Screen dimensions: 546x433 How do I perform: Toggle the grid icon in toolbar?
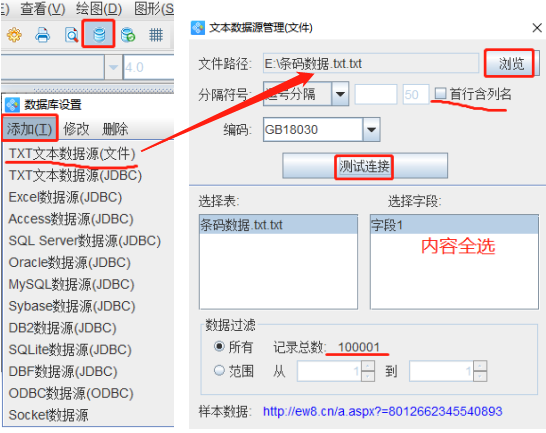156,35
